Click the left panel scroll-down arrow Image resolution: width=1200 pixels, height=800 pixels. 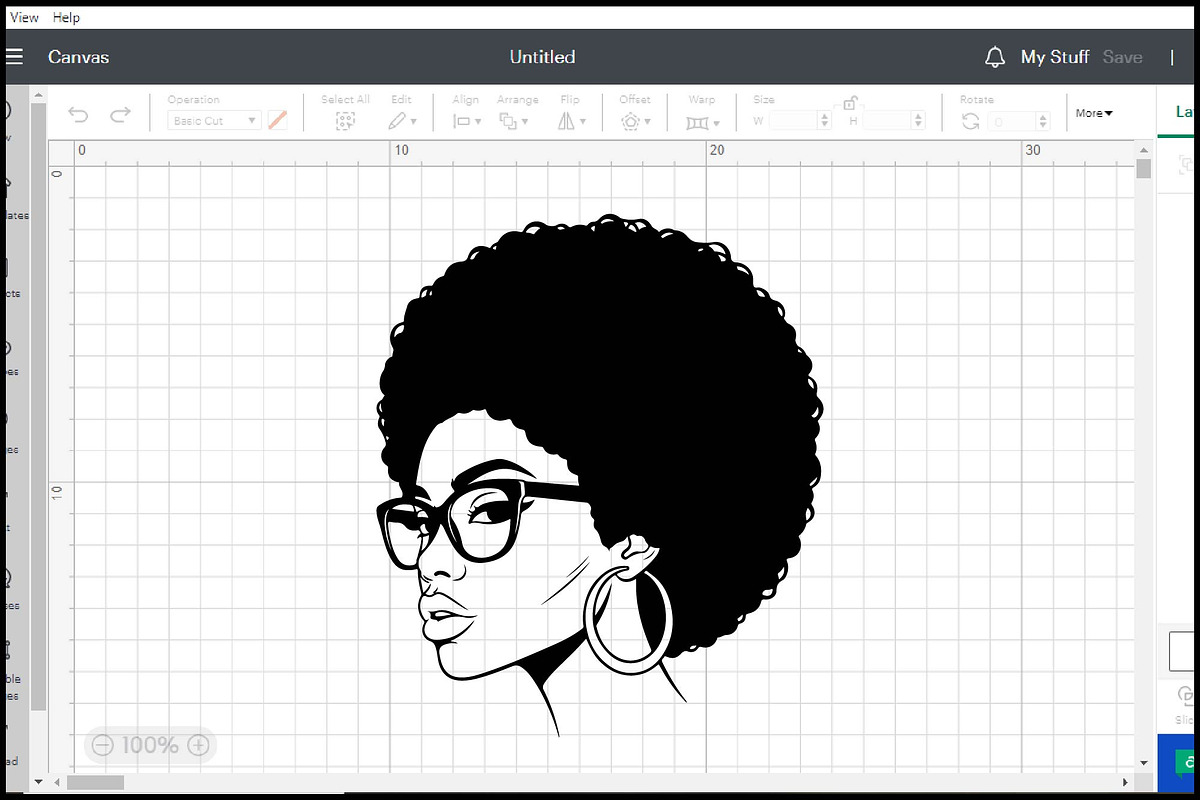(38, 781)
